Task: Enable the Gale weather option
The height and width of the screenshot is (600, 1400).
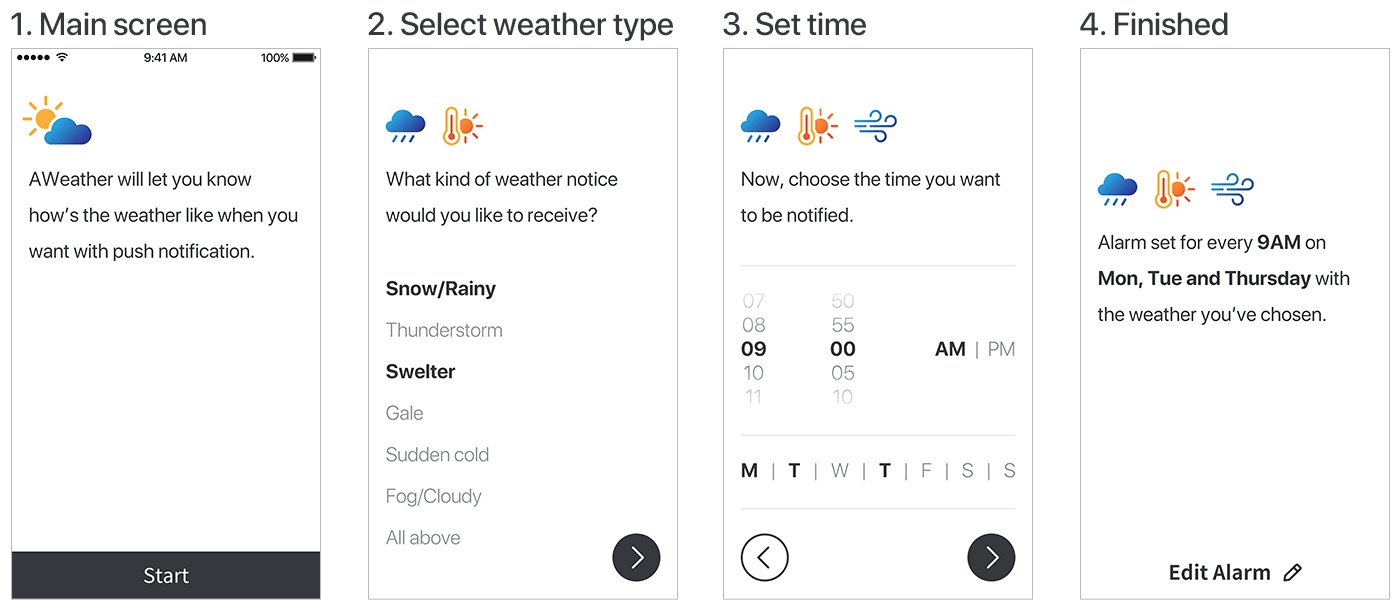Action: pos(405,413)
